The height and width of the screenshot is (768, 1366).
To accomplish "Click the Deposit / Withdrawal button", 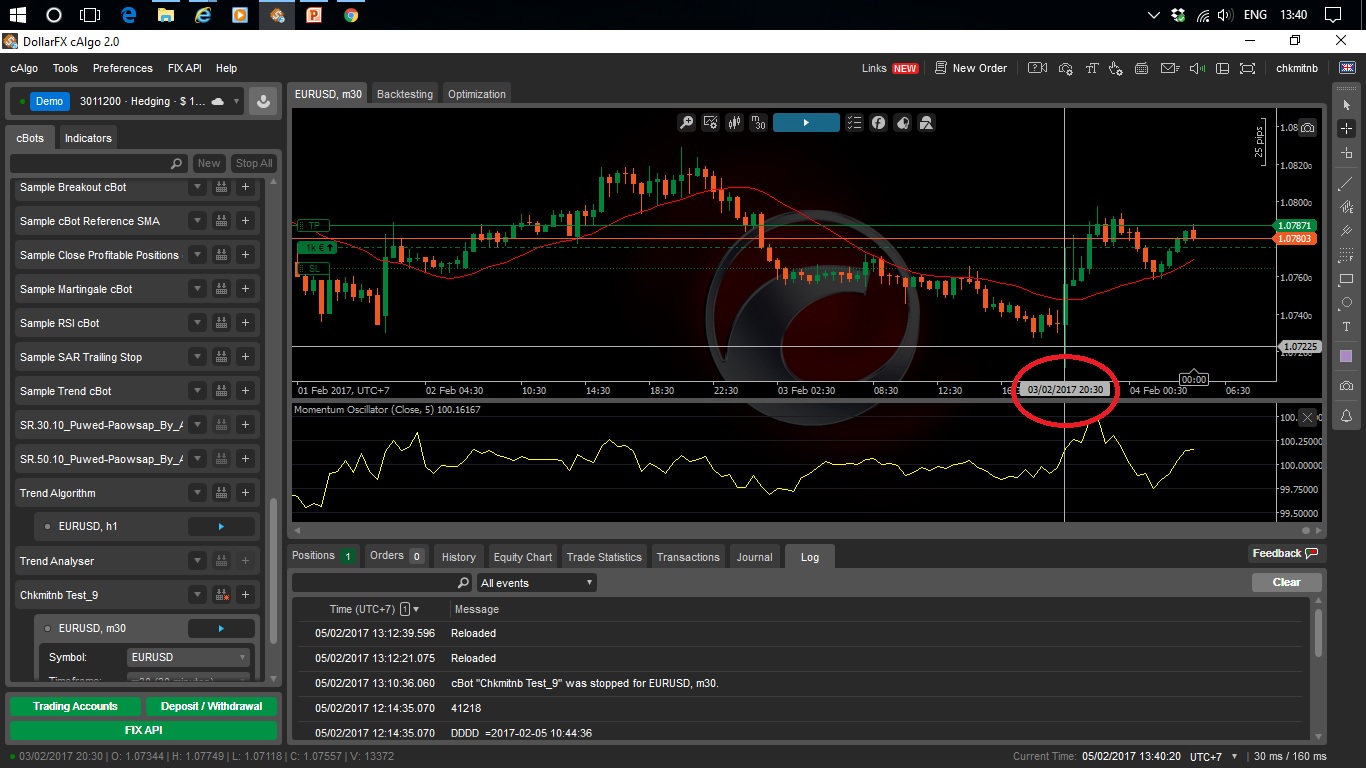I will point(211,706).
